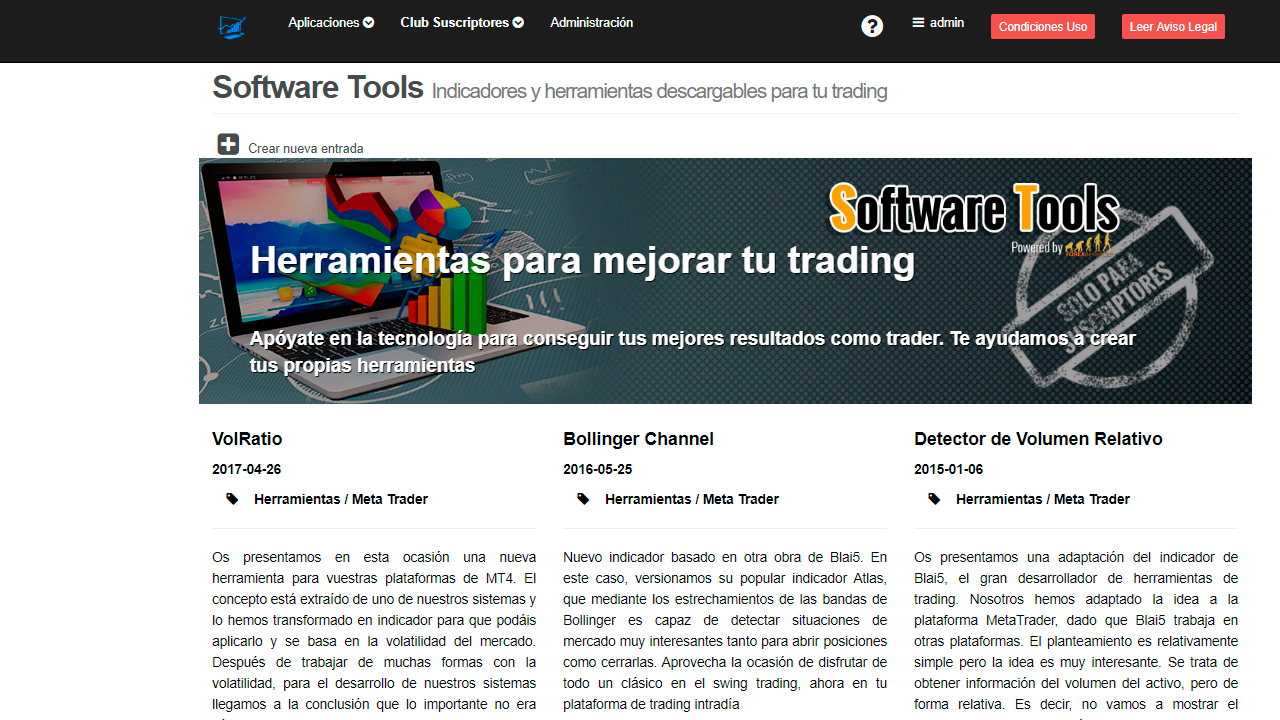Image resolution: width=1280 pixels, height=720 pixels.
Task: Expand the Club Suscriptores dropdown menu
Action: (x=462, y=22)
